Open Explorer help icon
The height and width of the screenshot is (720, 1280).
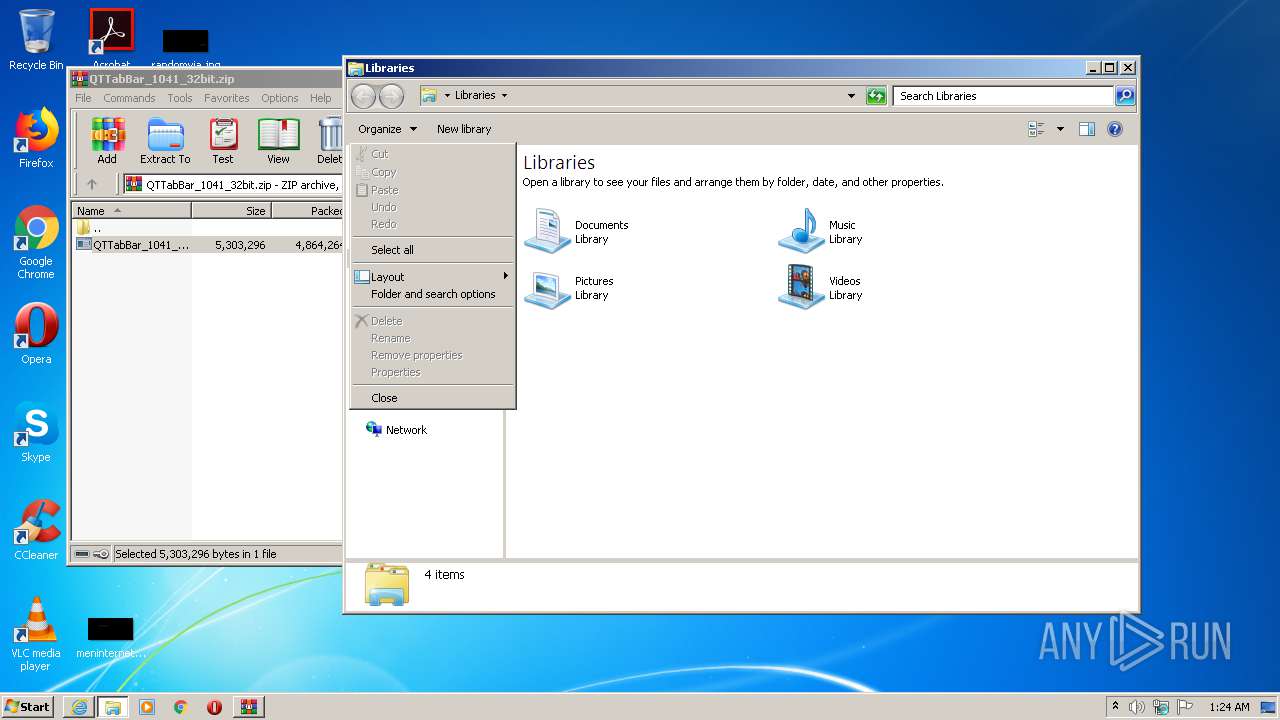click(x=1115, y=129)
